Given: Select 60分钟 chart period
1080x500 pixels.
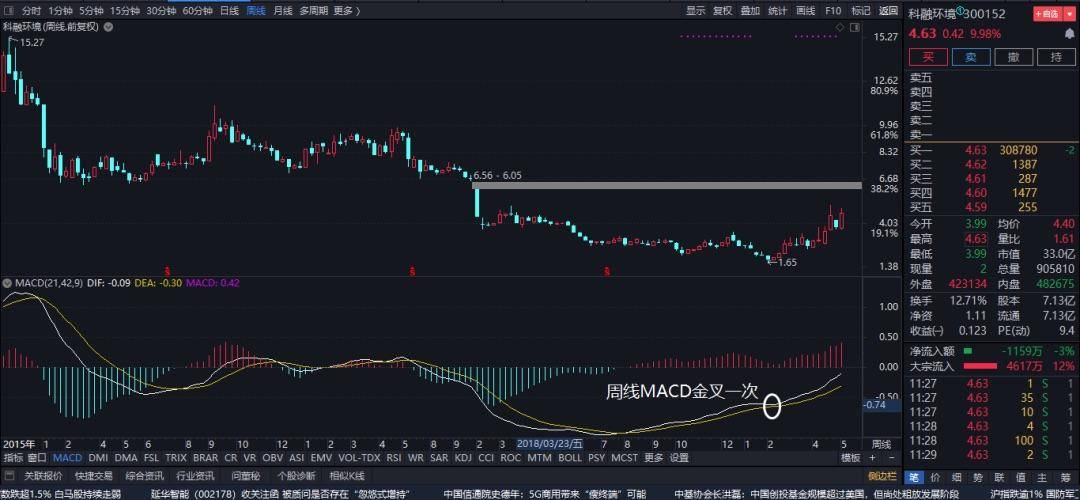Looking at the screenshot, I should (197, 10).
